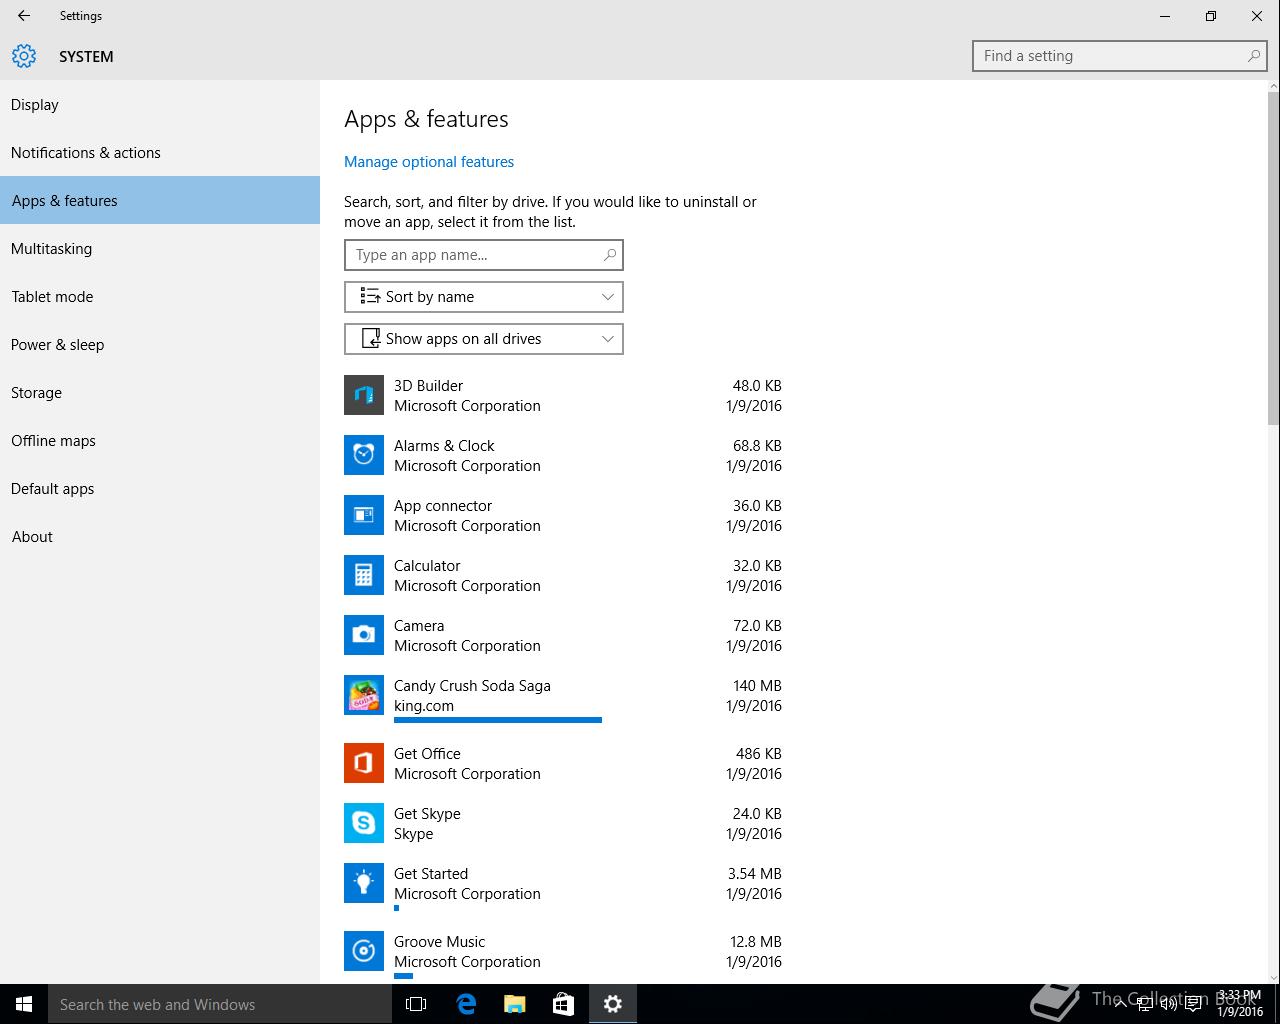Select the Camera name text
This screenshot has height=1024, width=1280.
pos(419,626)
